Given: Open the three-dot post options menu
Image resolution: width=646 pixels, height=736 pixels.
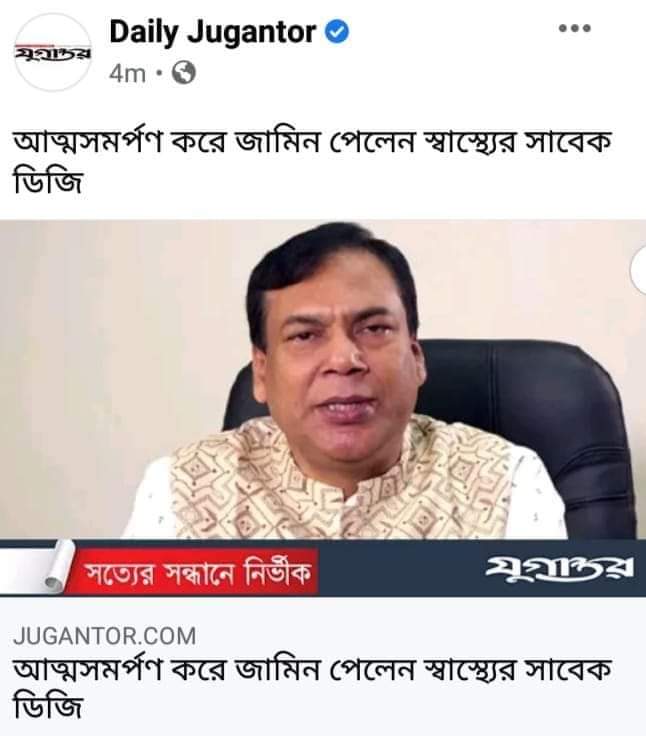Looking at the screenshot, I should [575, 28].
